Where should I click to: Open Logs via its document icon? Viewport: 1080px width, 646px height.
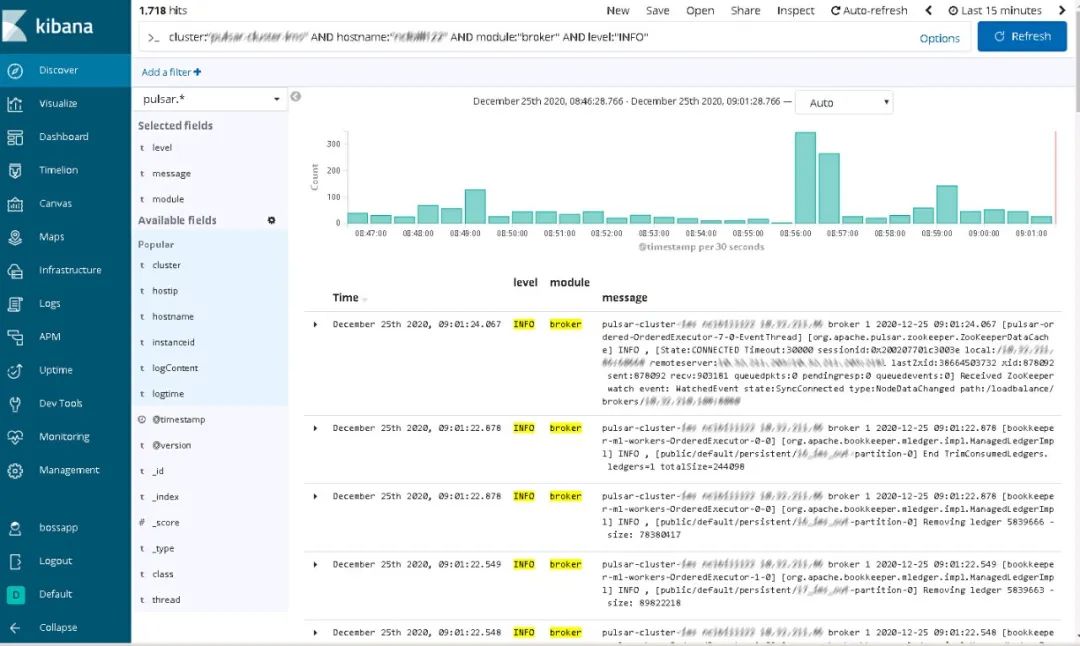coord(15,304)
